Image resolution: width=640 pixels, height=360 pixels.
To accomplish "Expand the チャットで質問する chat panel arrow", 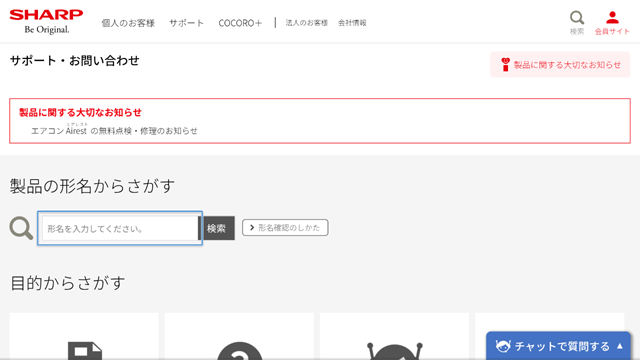I will [620, 346].
